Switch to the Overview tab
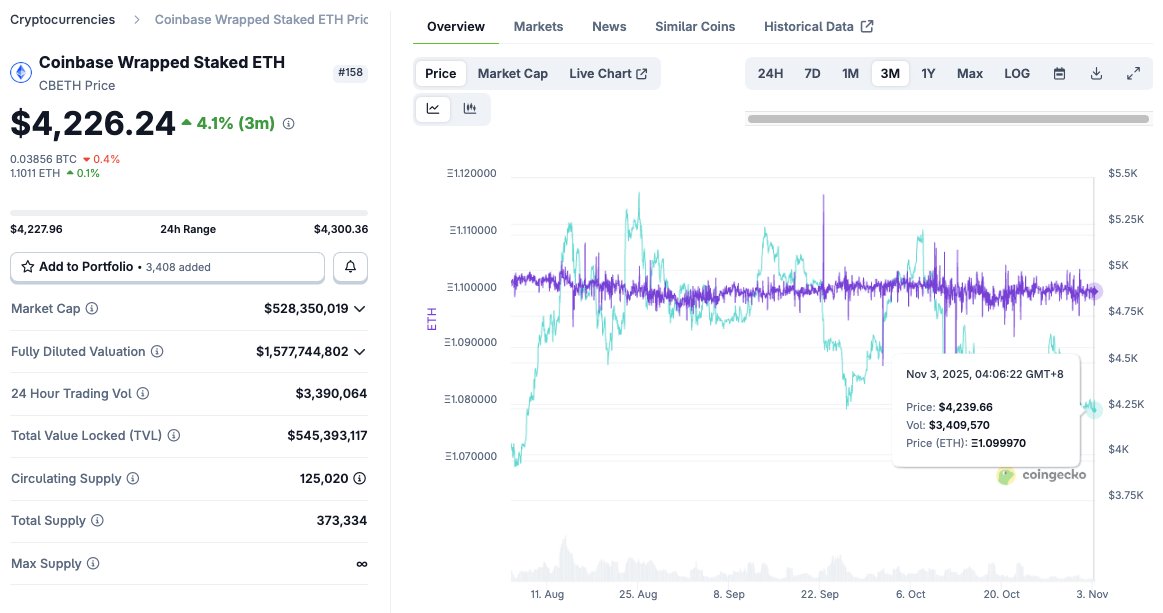The width and height of the screenshot is (1163, 613). tap(455, 26)
